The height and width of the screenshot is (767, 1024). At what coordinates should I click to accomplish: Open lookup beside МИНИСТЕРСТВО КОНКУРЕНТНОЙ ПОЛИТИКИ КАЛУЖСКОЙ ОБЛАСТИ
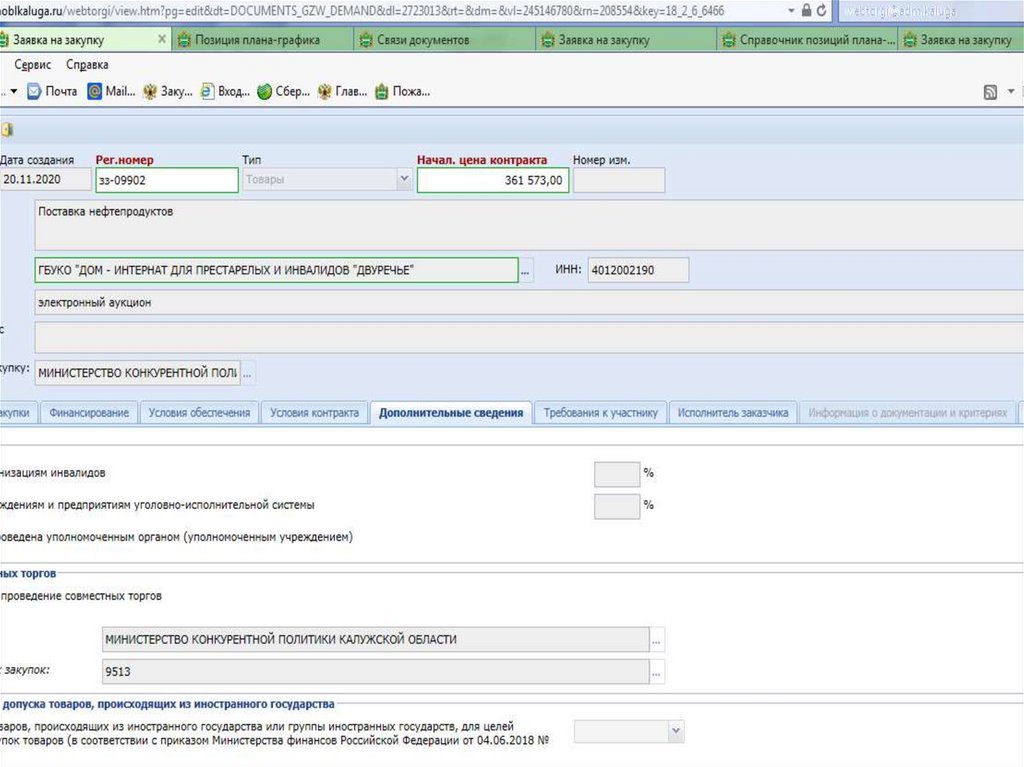pyautogui.click(x=657, y=639)
